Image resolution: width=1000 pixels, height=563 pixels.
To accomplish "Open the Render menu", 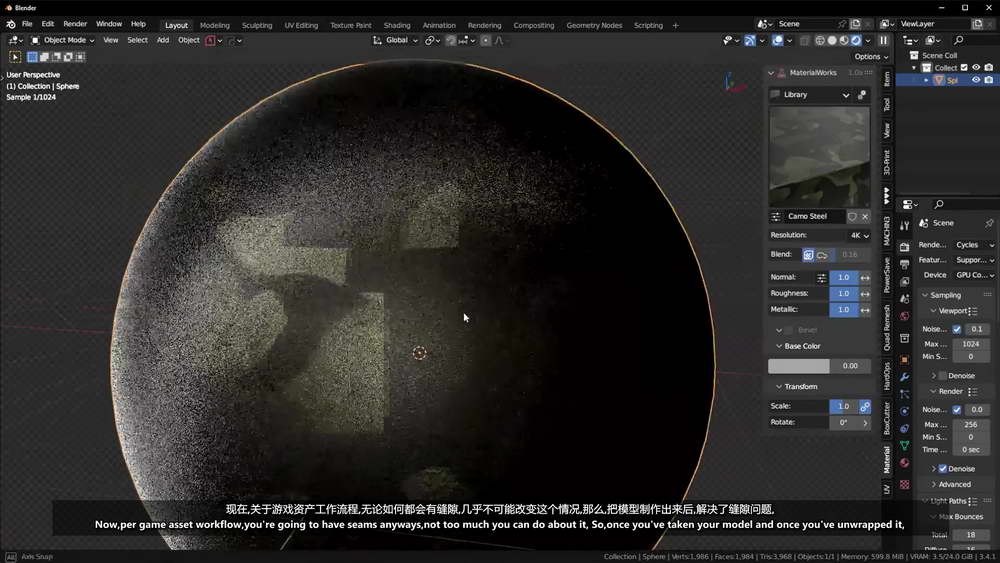I will tap(75, 24).
